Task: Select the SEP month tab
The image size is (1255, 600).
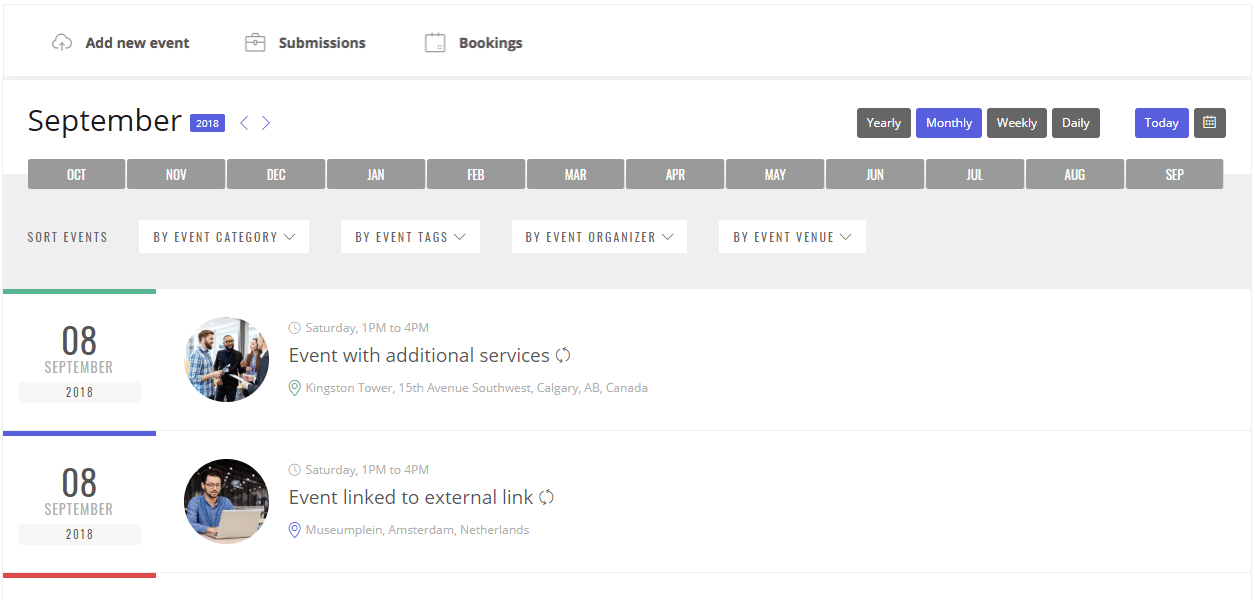Action: [1175, 174]
